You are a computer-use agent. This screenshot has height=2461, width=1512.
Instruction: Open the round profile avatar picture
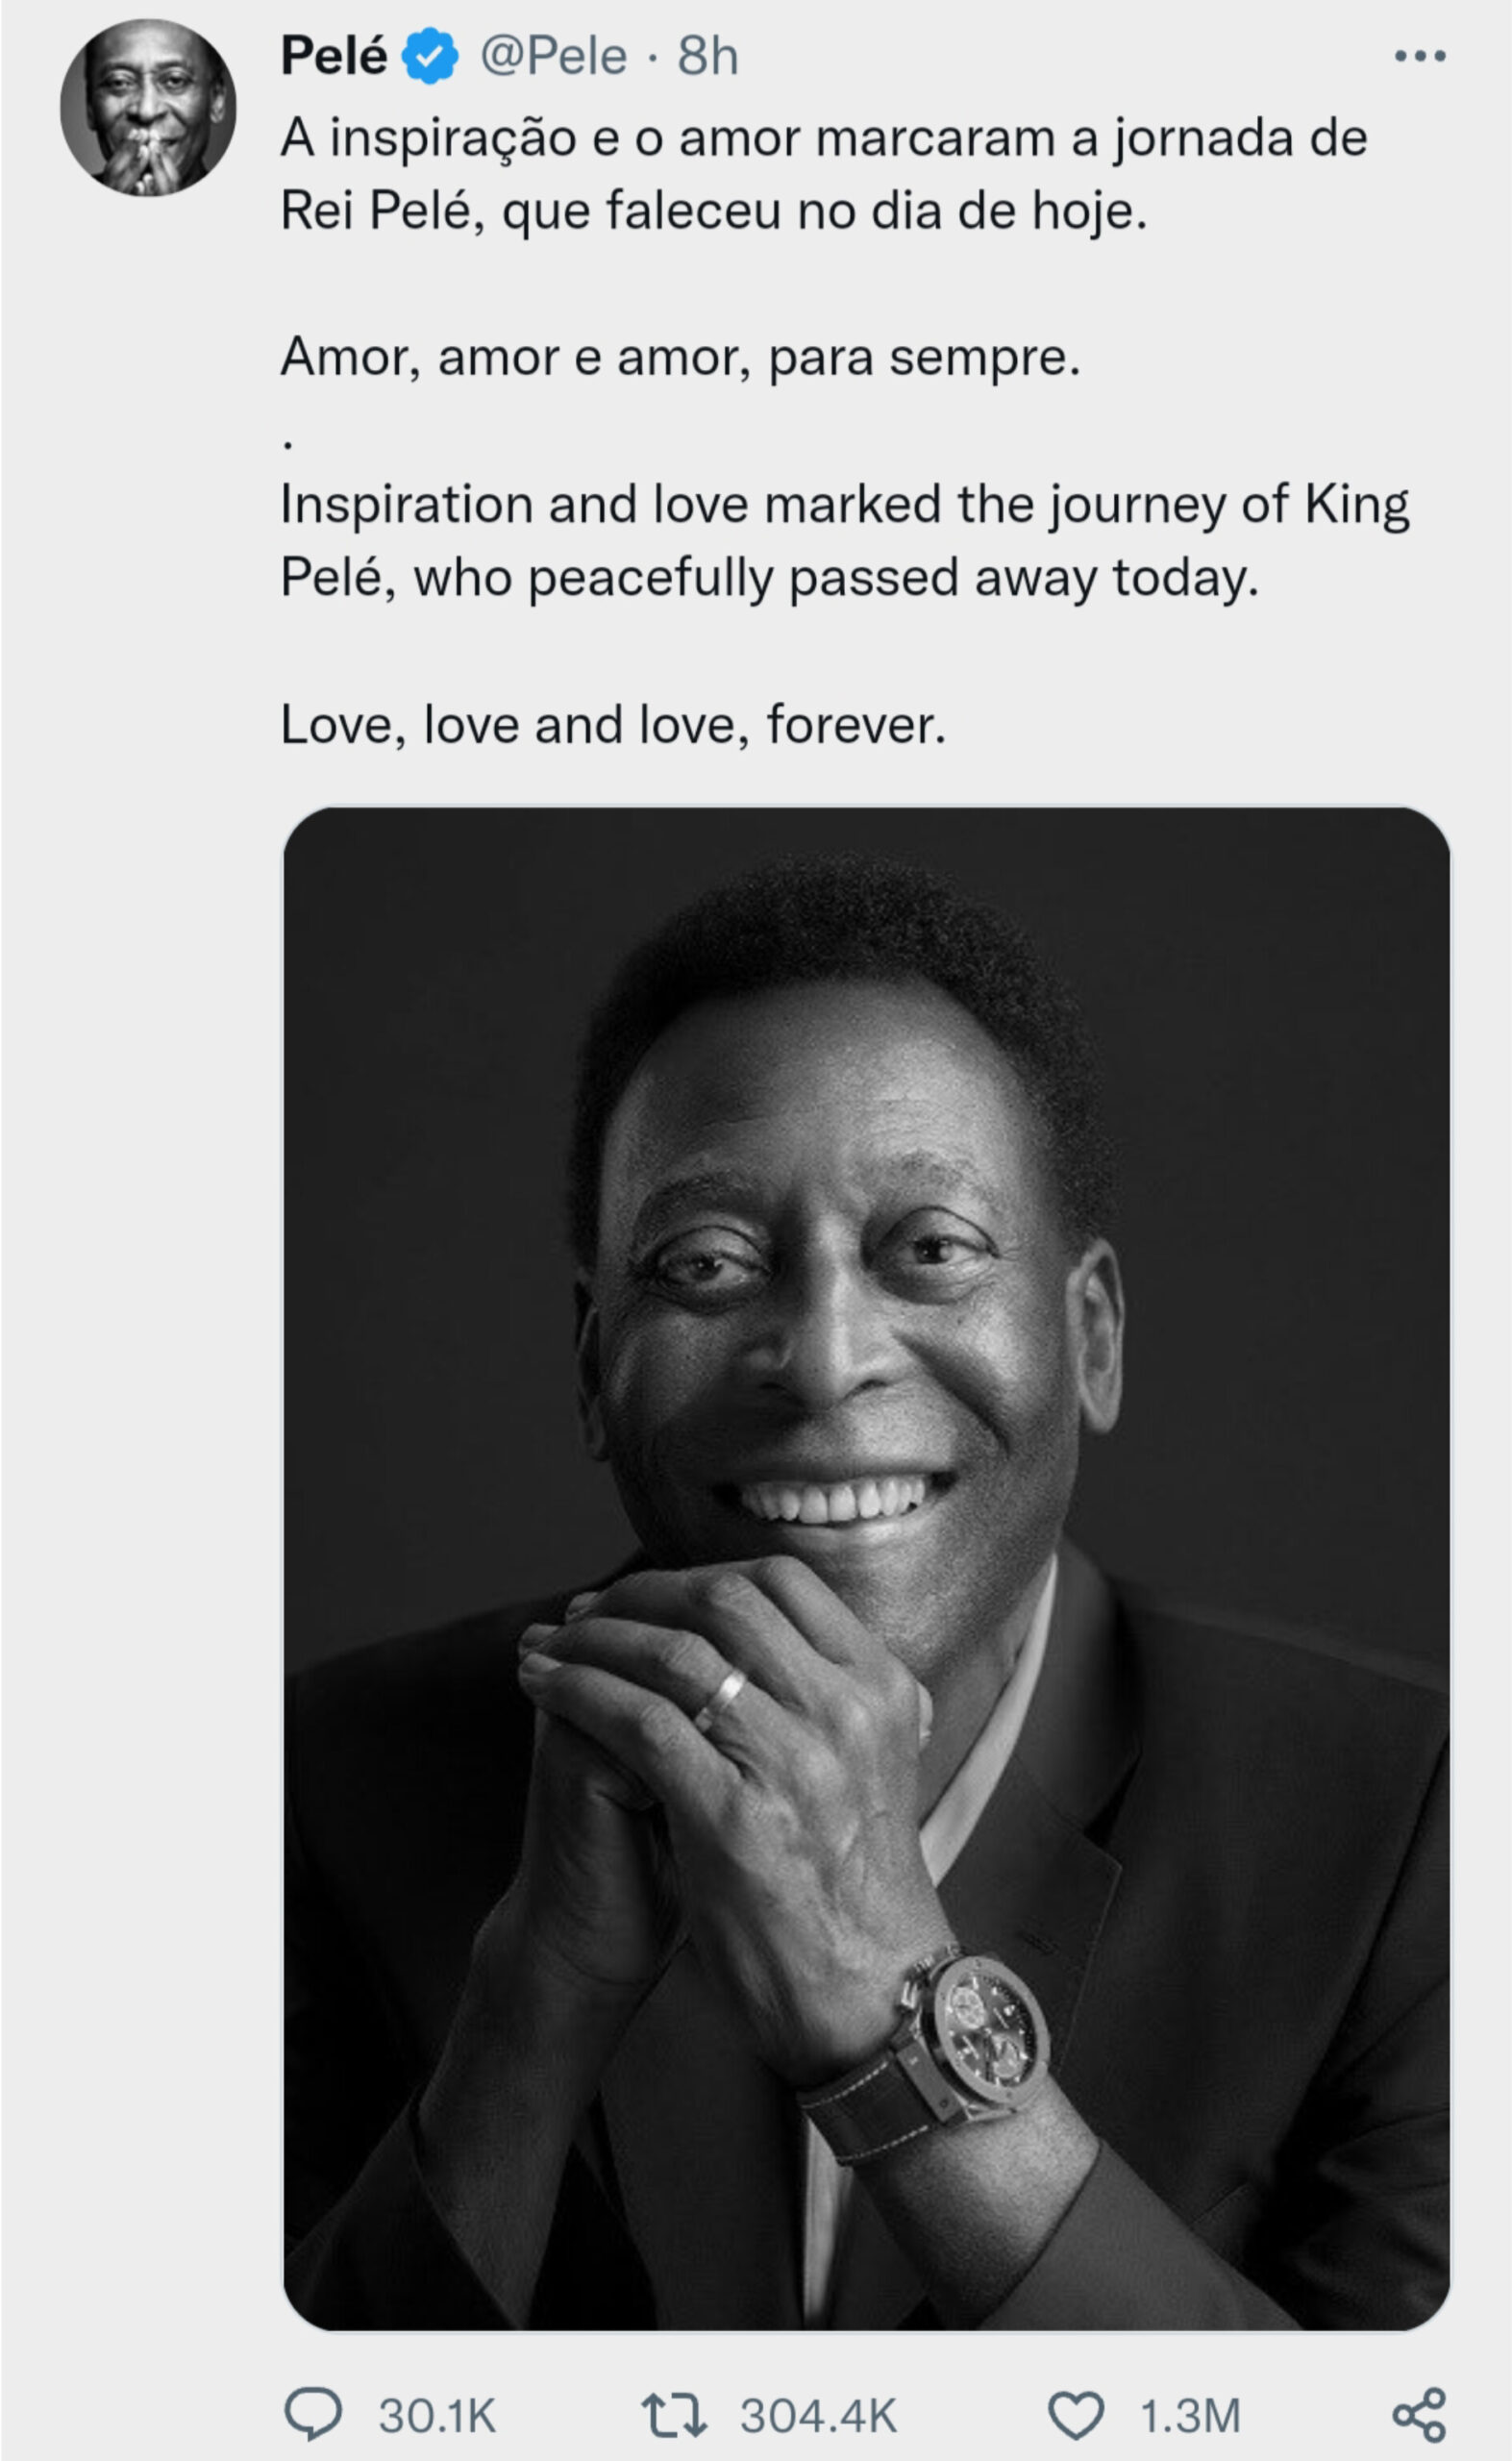(148, 108)
